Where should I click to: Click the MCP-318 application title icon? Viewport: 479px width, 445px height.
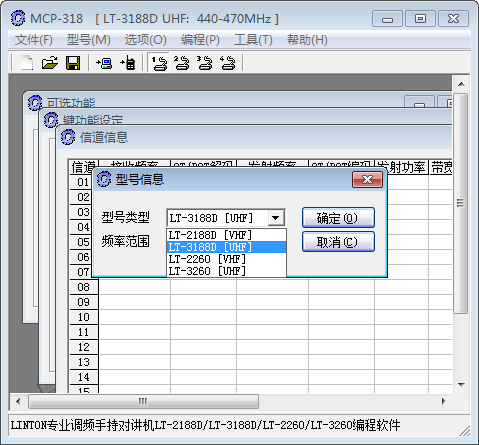tap(18, 18)
